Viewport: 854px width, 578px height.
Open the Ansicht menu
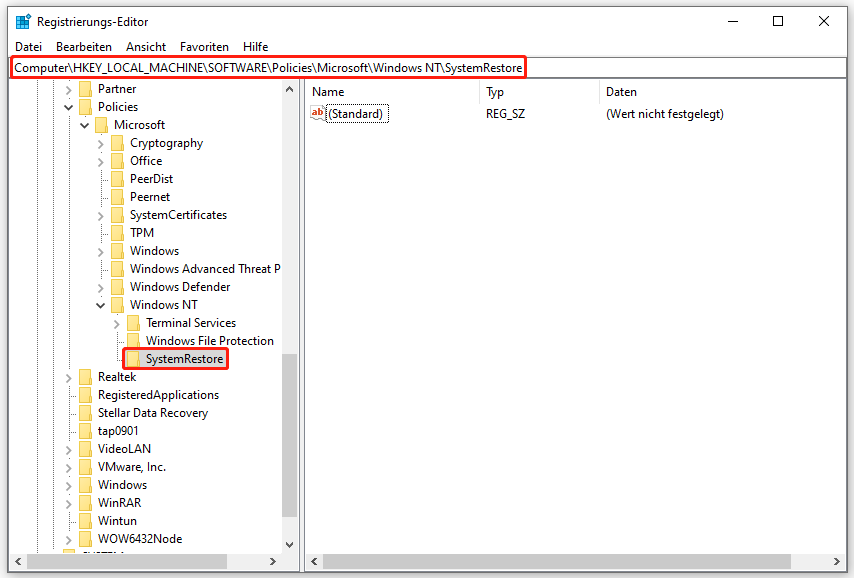point(146,47)
